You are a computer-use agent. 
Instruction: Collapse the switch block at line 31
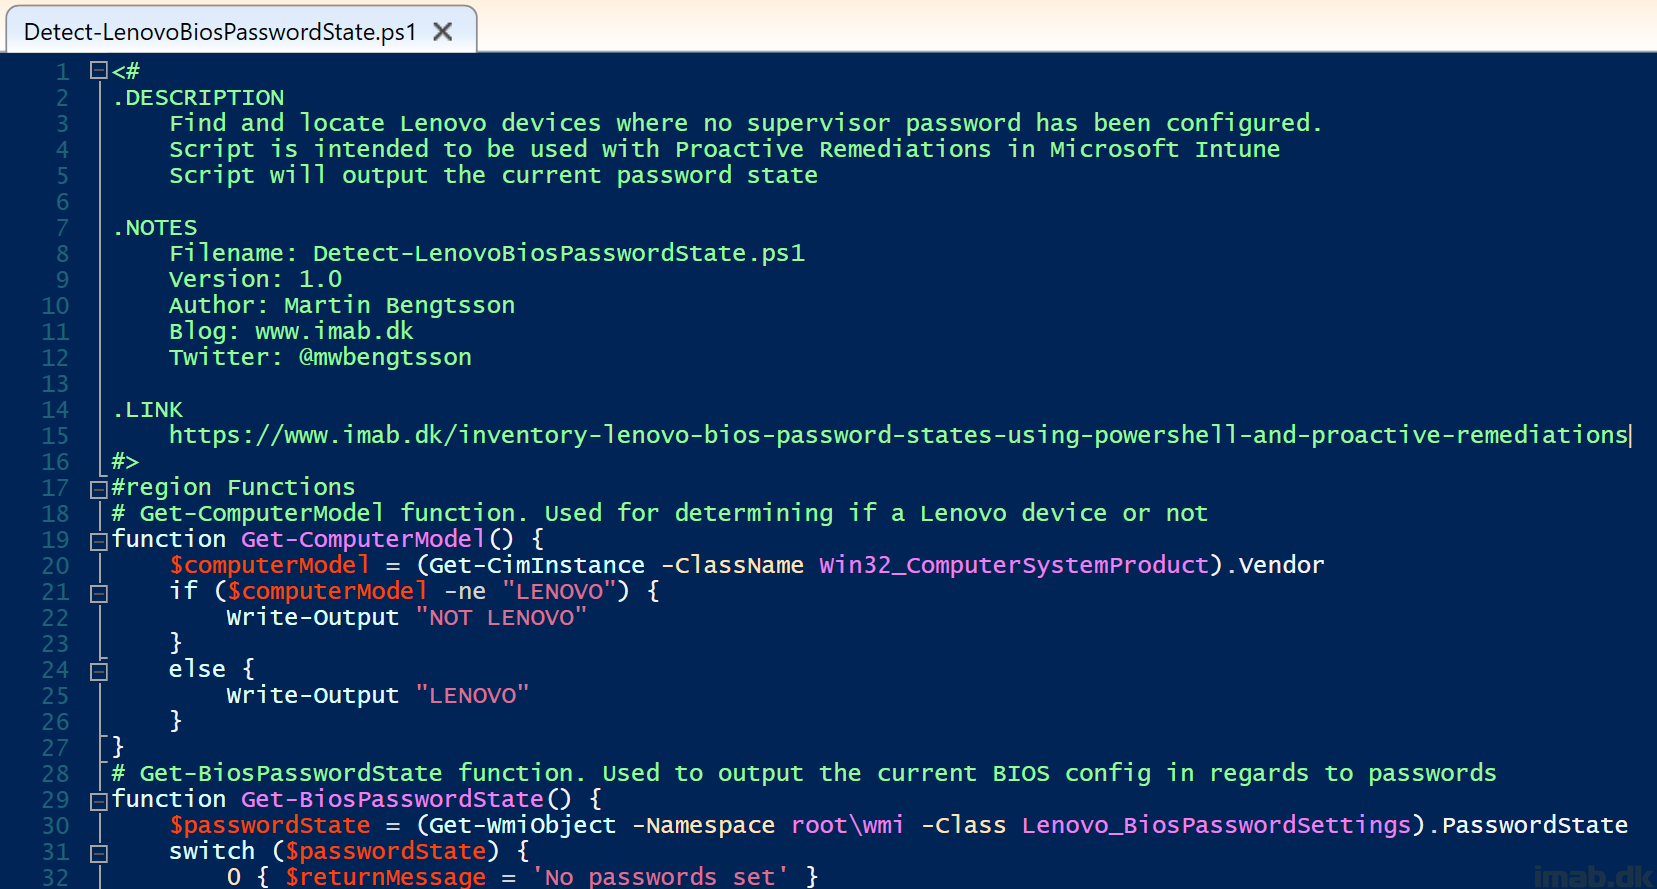point(98,853)
